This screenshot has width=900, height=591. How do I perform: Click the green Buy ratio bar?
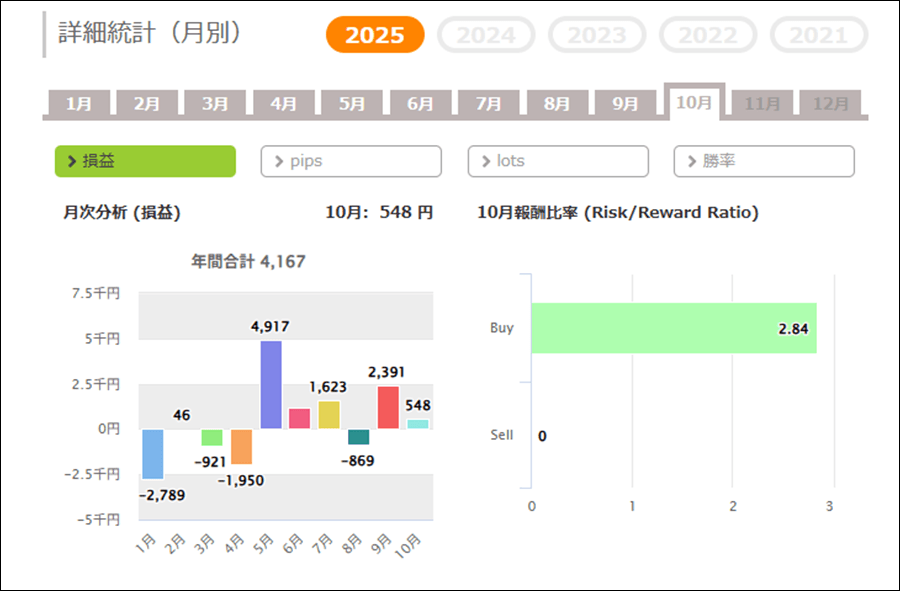pos(673,328)
